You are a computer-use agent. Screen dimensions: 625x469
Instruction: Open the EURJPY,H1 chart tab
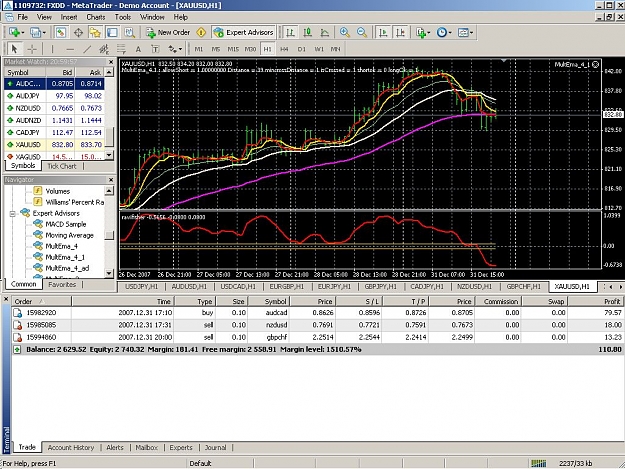pyautogui.click(x=335, y=287)
